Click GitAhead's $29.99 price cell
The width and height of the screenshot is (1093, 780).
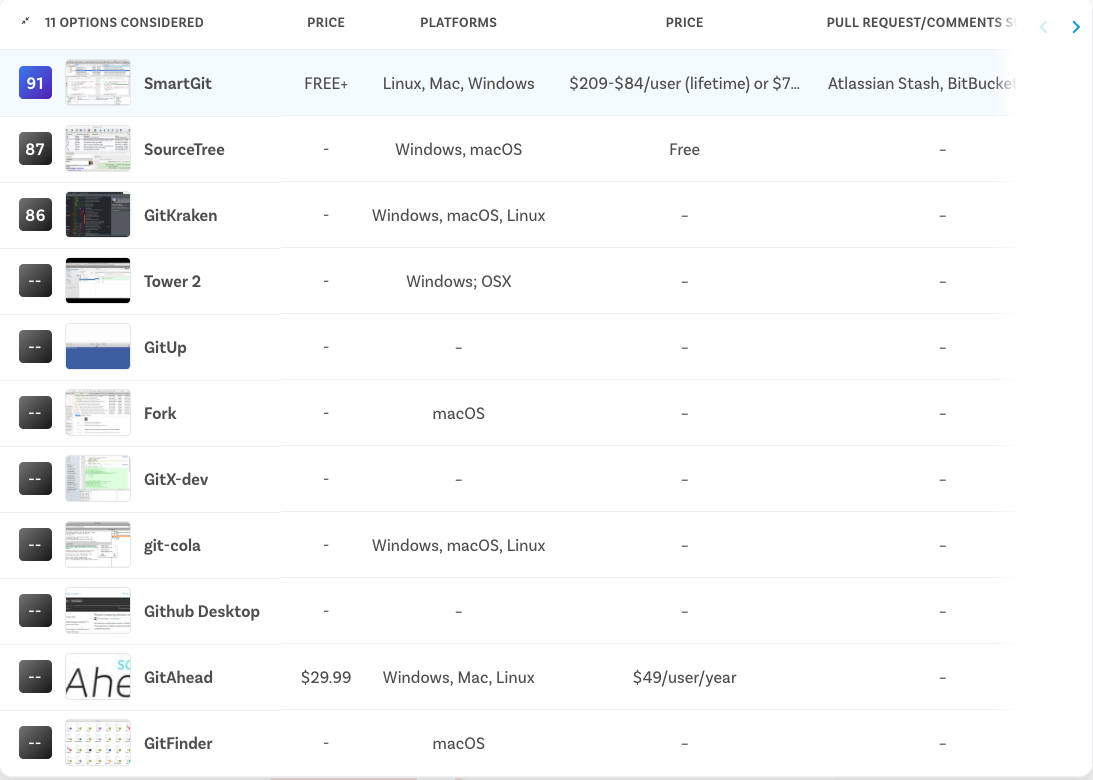(326, 678)
